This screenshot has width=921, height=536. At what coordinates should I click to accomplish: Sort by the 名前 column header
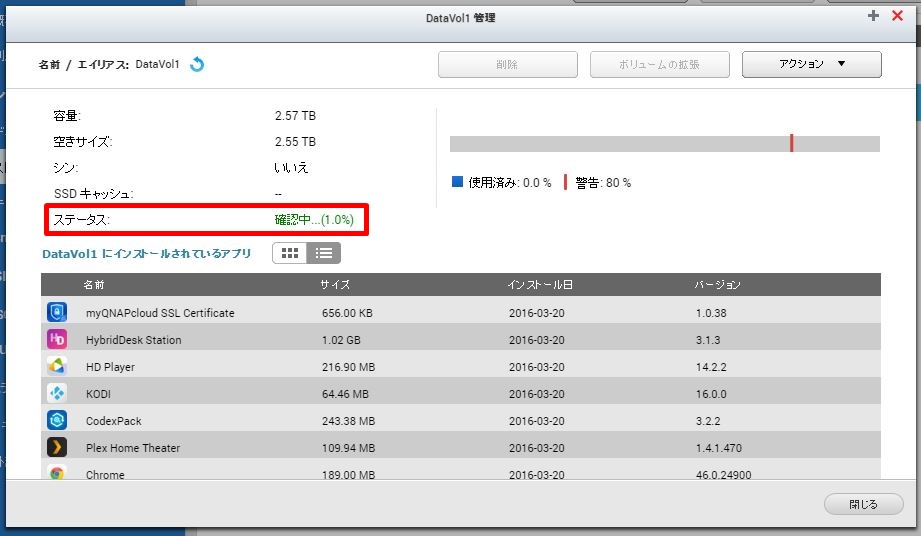94,285
